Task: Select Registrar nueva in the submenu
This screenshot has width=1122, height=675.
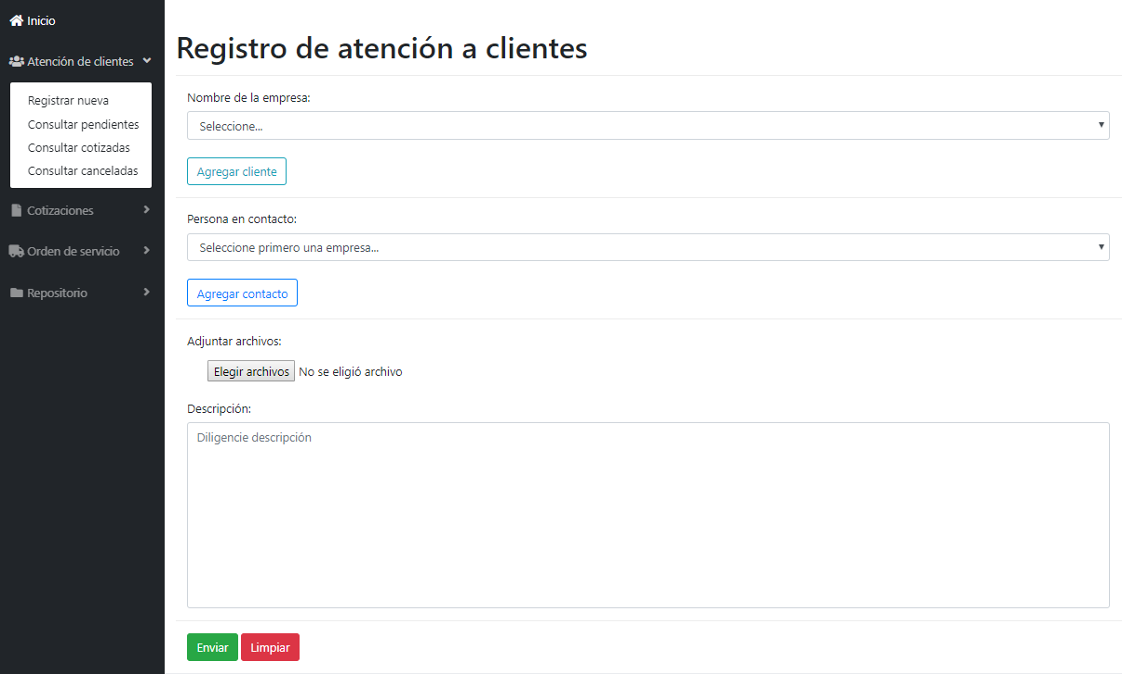Action: [x=68, y=101]
